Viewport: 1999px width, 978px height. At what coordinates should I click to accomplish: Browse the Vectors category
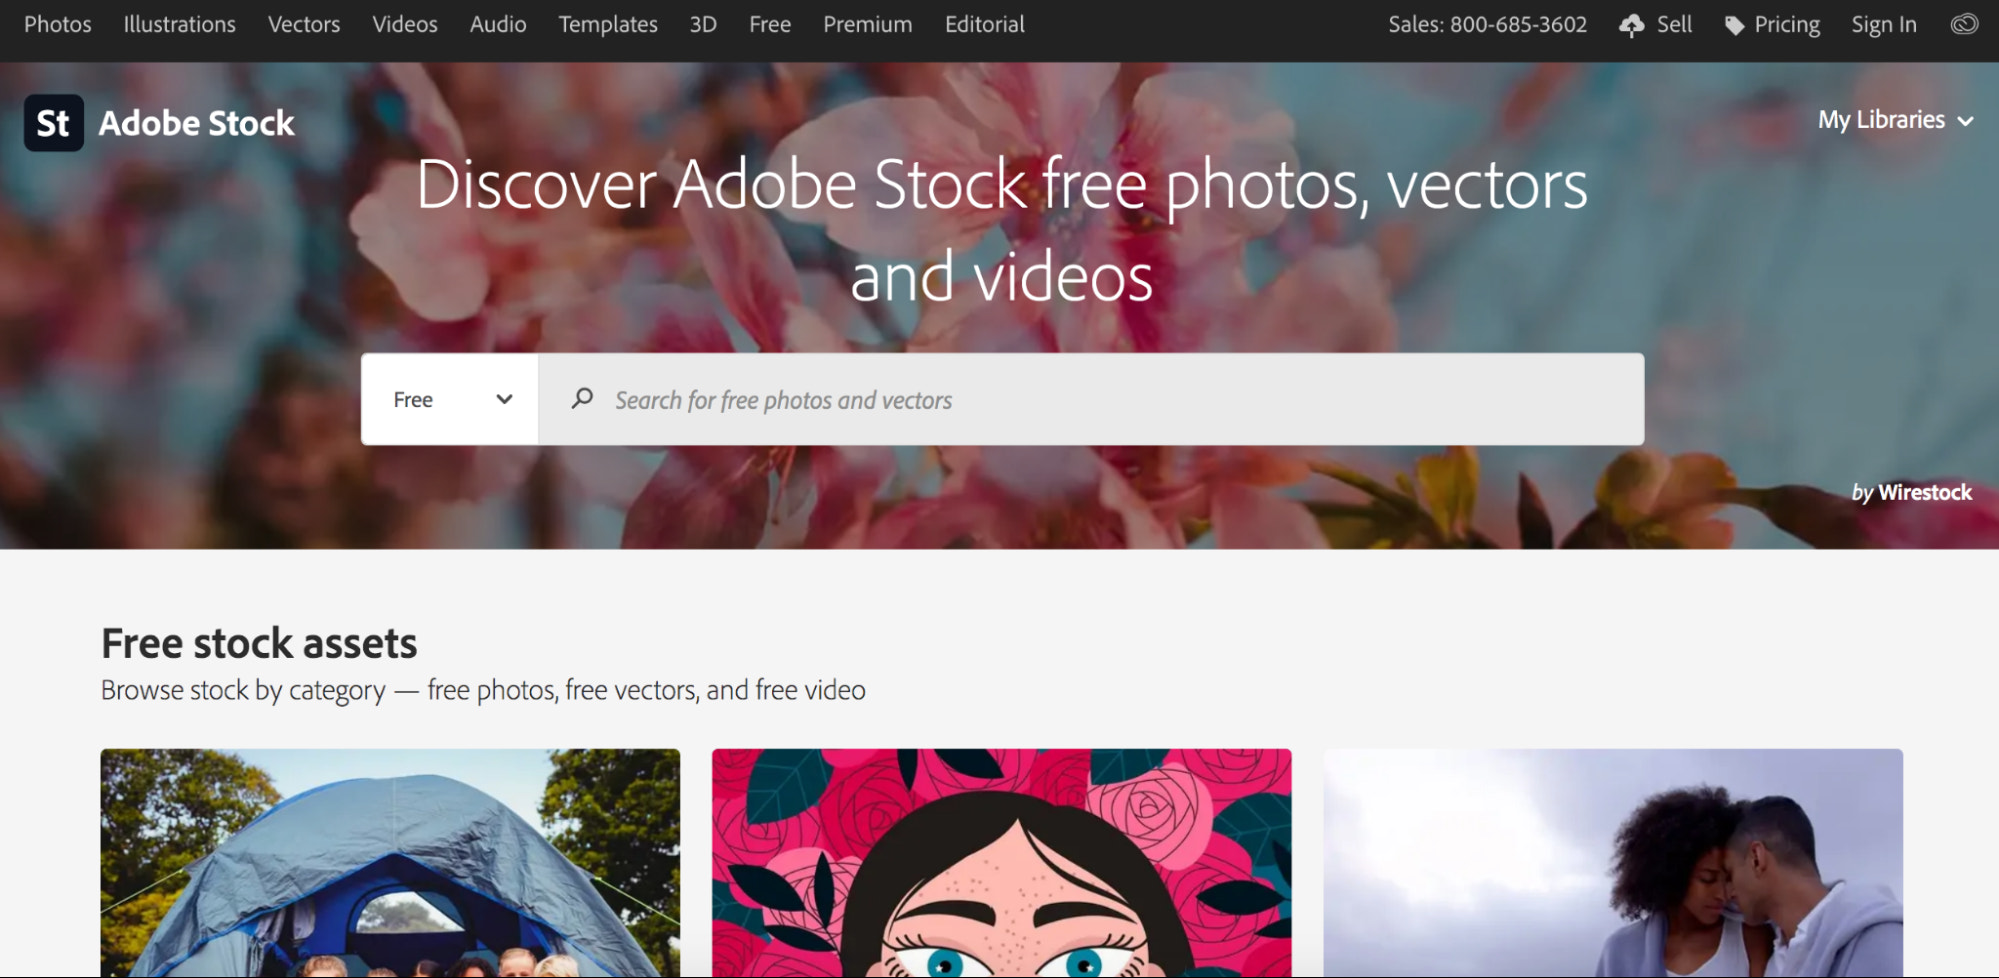pos(303,24)
